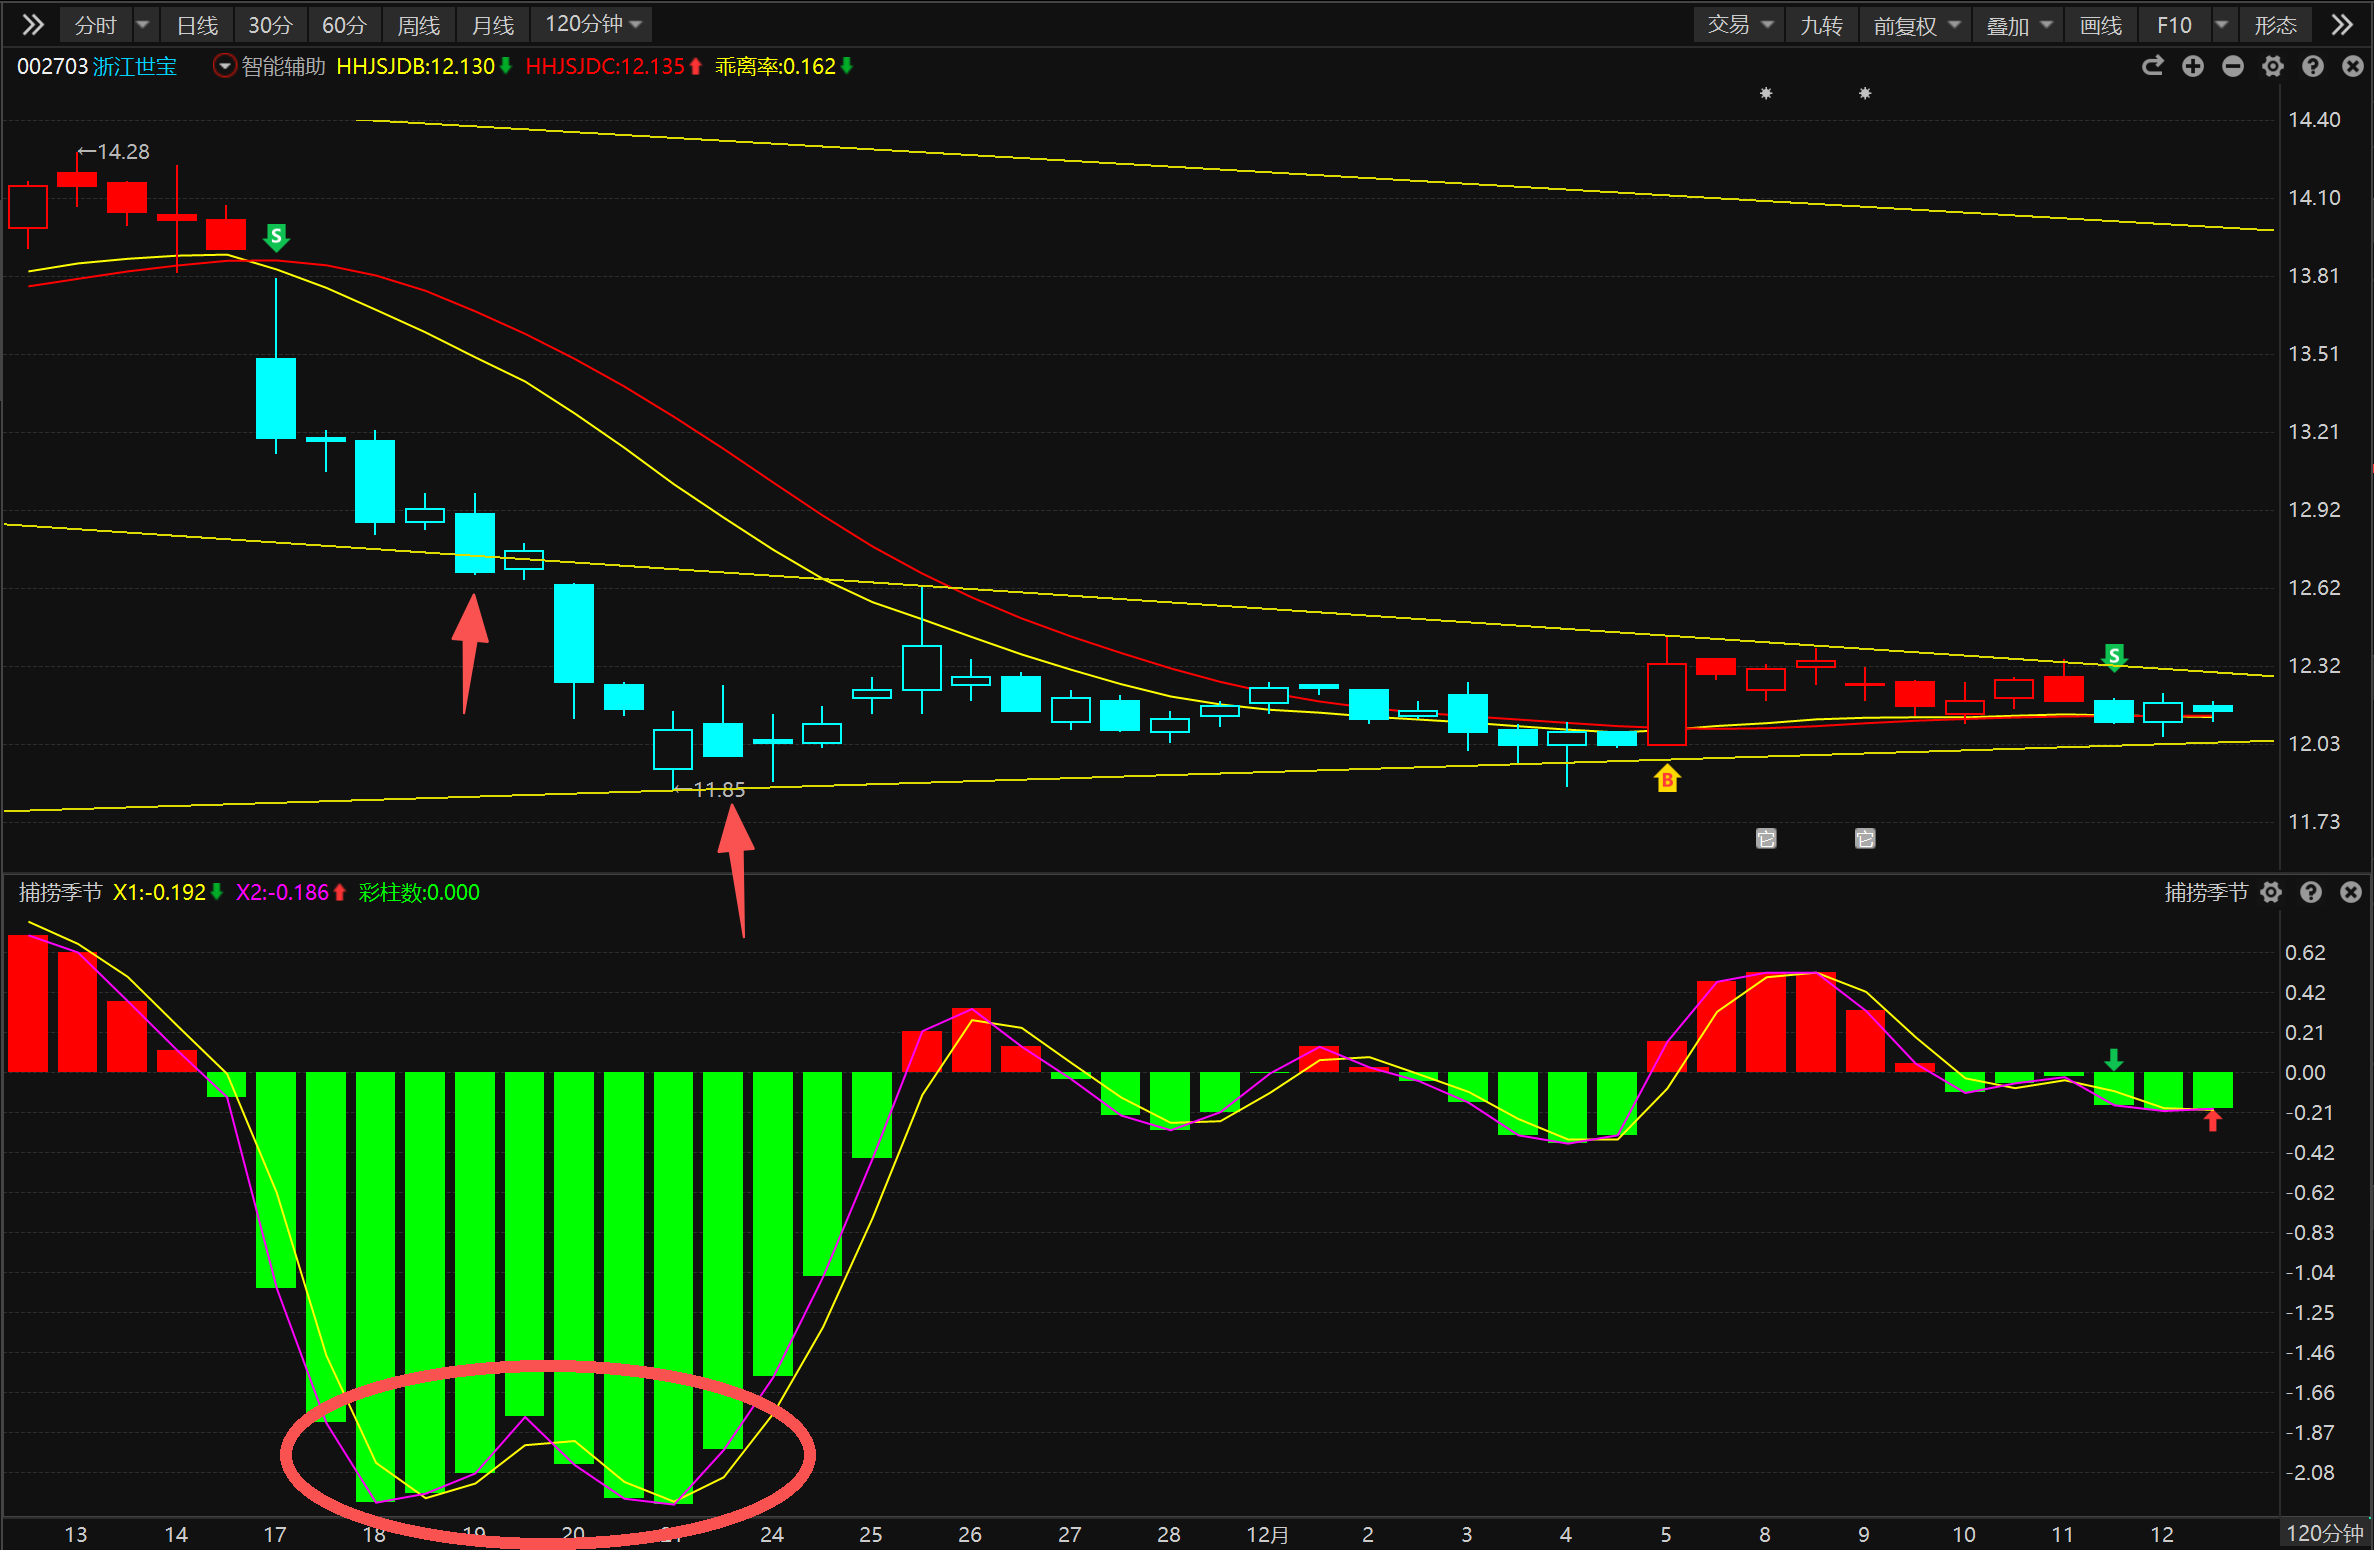Switch to the 60分 period tab
Image resolution: width=2374 pixels, height=1550 pixels.
click(x=344, y=25)
